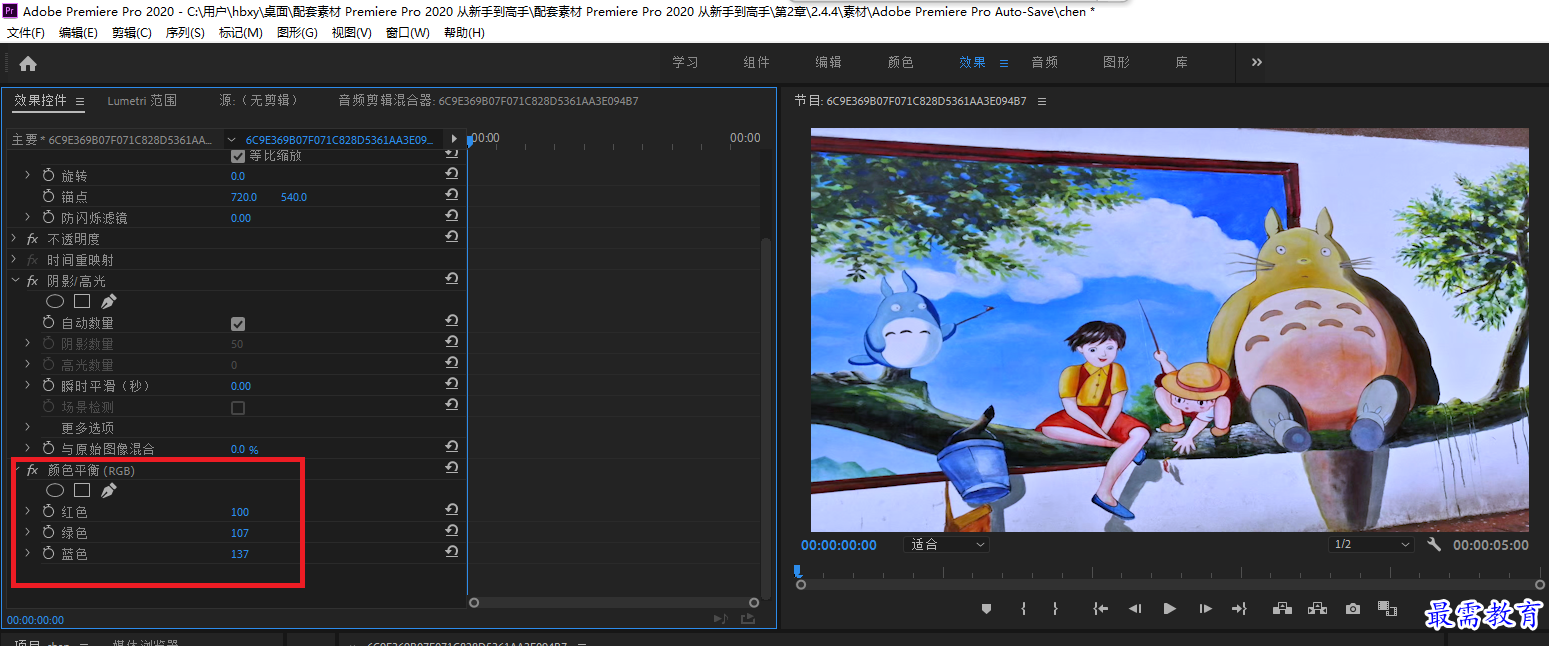The image size is (1549, 646).
Task: Collapse the 阴影/高光 effect
Action: tap(14, 281)
